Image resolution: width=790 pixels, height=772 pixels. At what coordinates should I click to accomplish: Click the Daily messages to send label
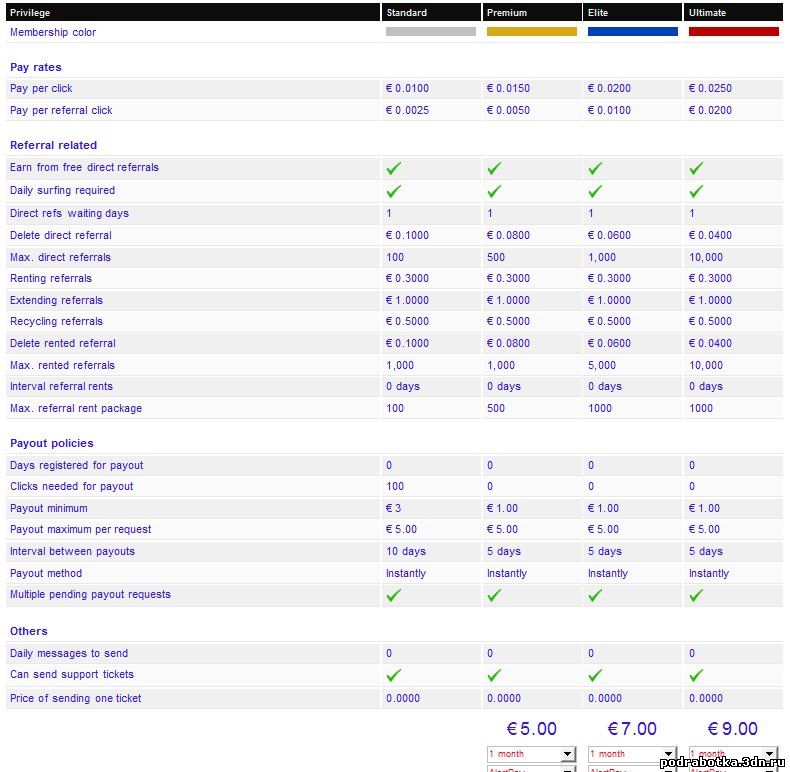(69, 654)
